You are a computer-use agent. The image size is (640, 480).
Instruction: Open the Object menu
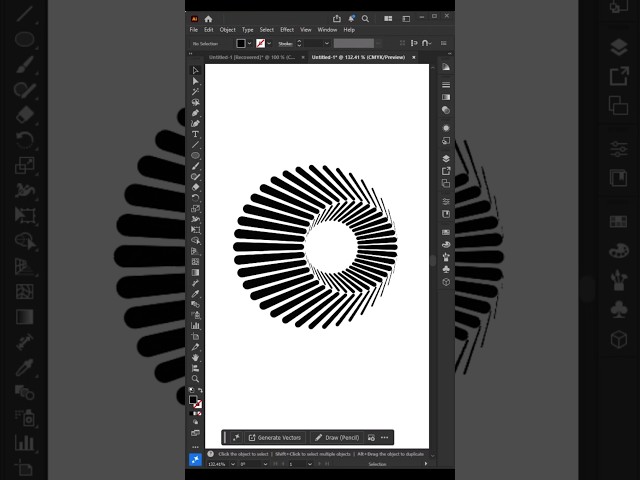(x=227, y=30)
